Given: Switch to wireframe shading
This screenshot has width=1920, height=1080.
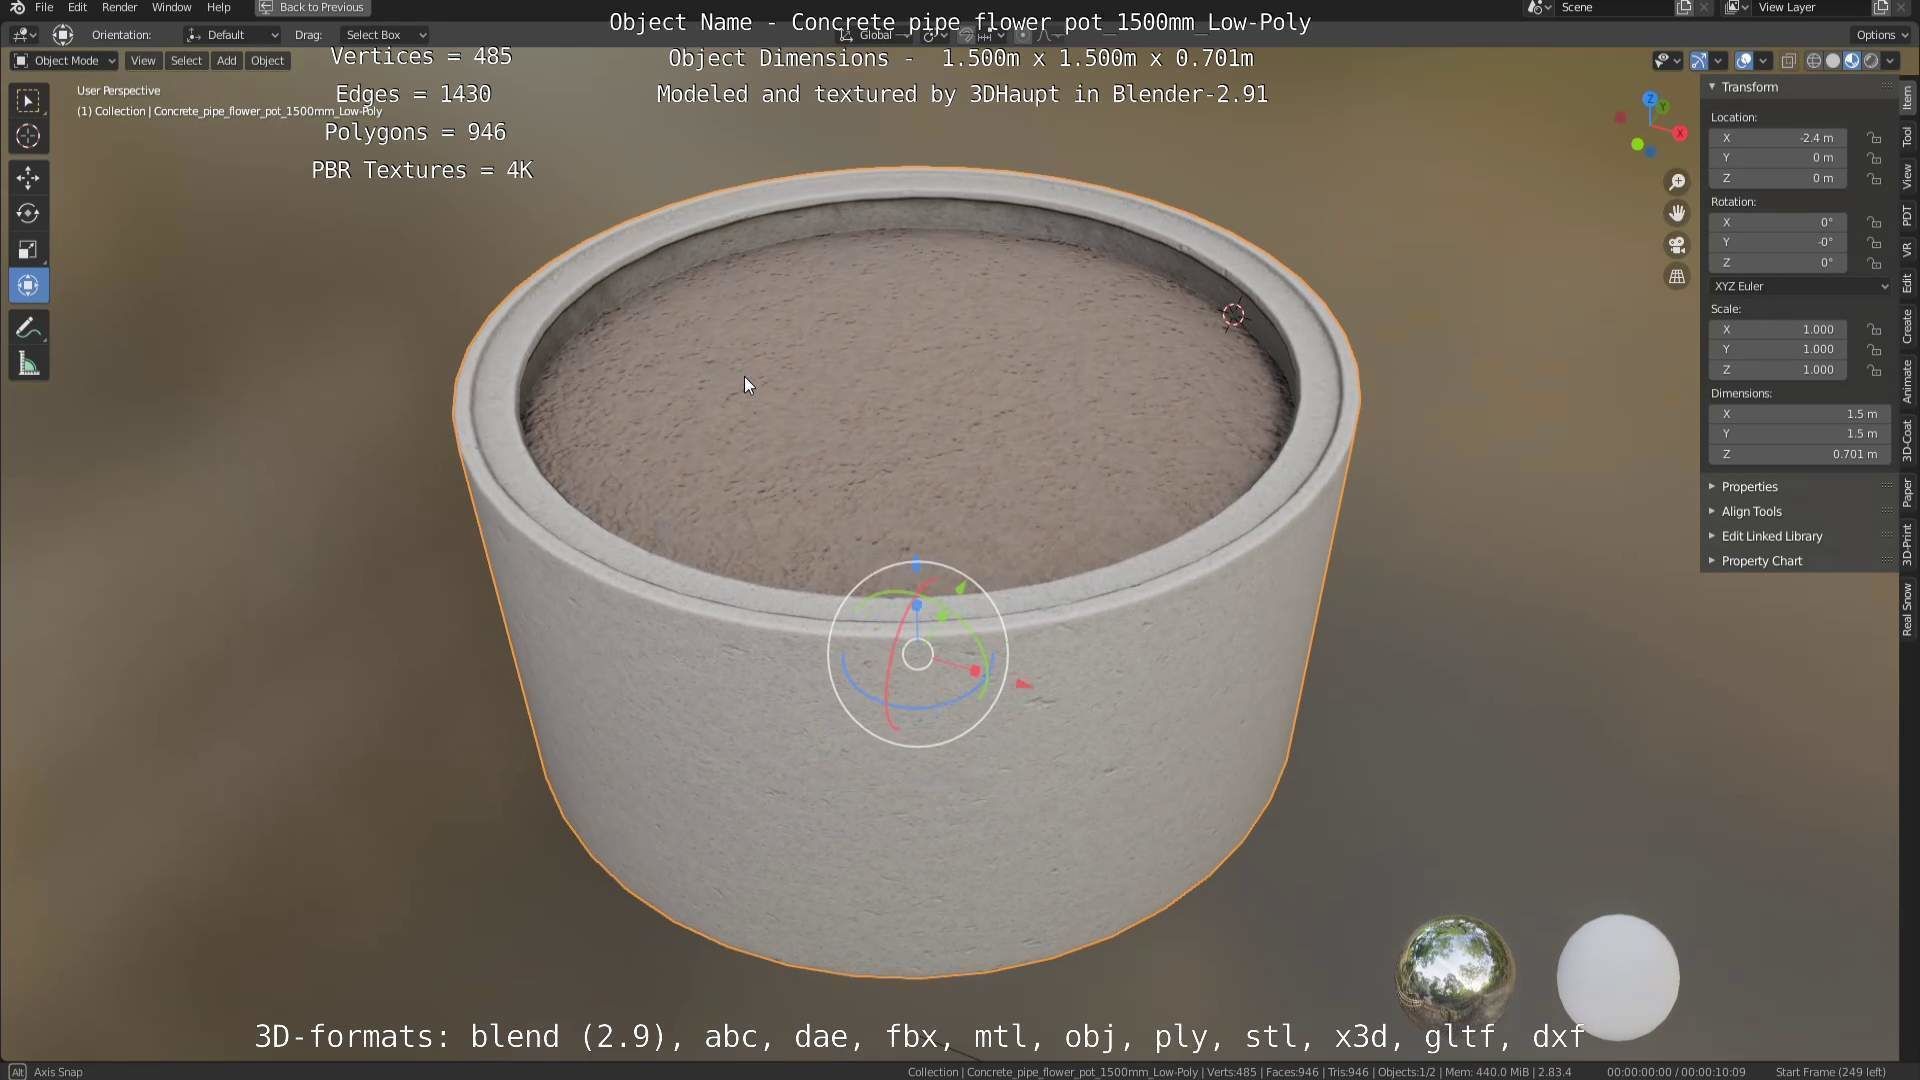Looking at the screenshot, I should coord(1813,61).
